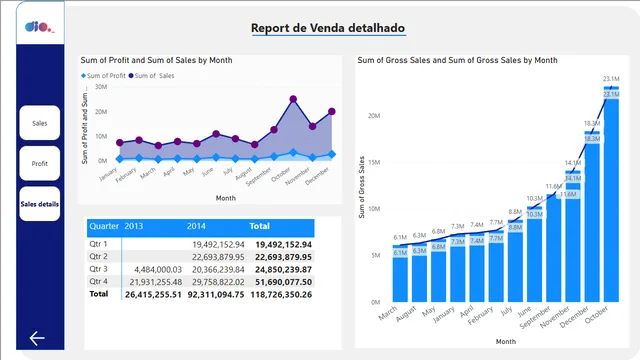Image resolution: width=640 pixels, height=360 pixels.
Task: Click the Sum of Sales legend marker
Action: click(131, 76)
